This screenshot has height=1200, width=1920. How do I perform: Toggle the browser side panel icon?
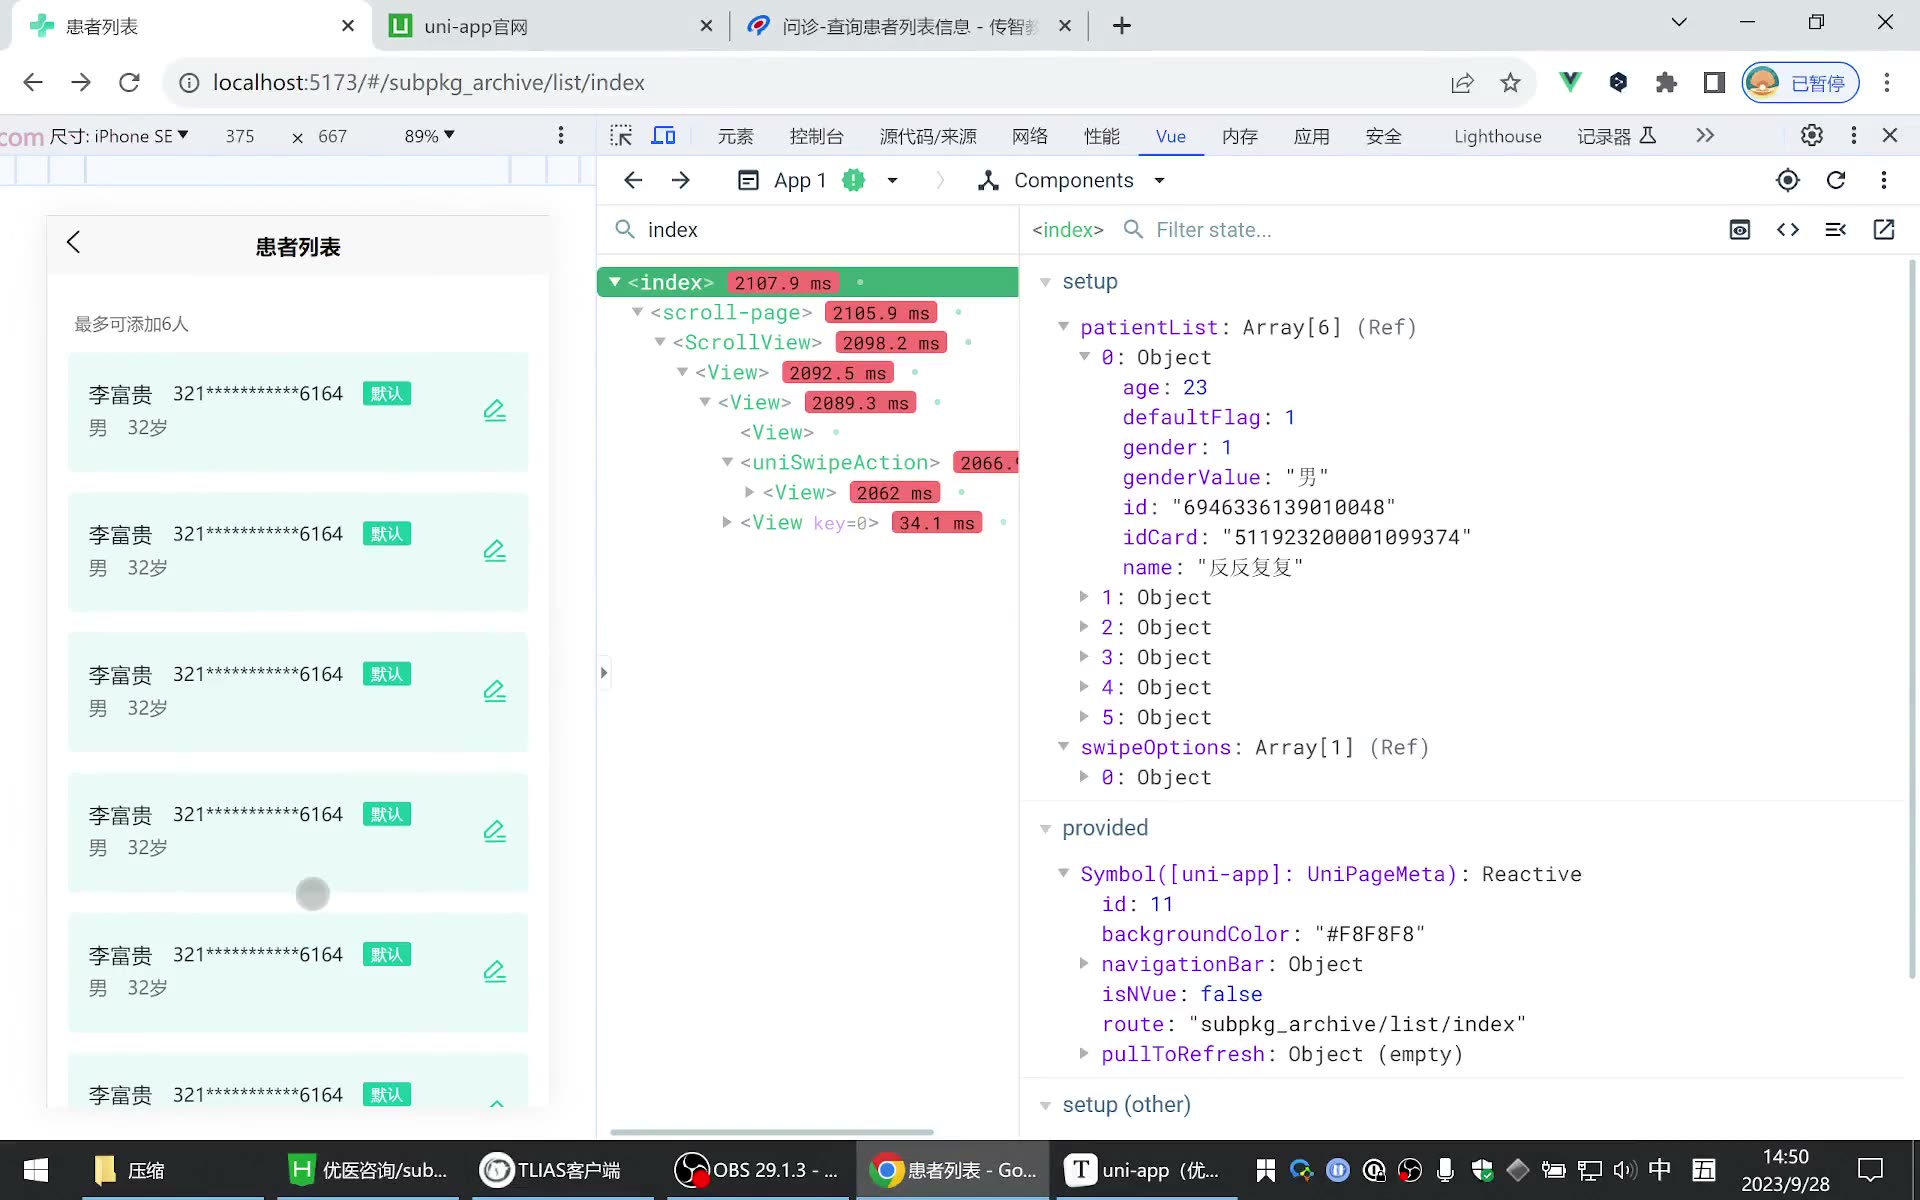1714,82
